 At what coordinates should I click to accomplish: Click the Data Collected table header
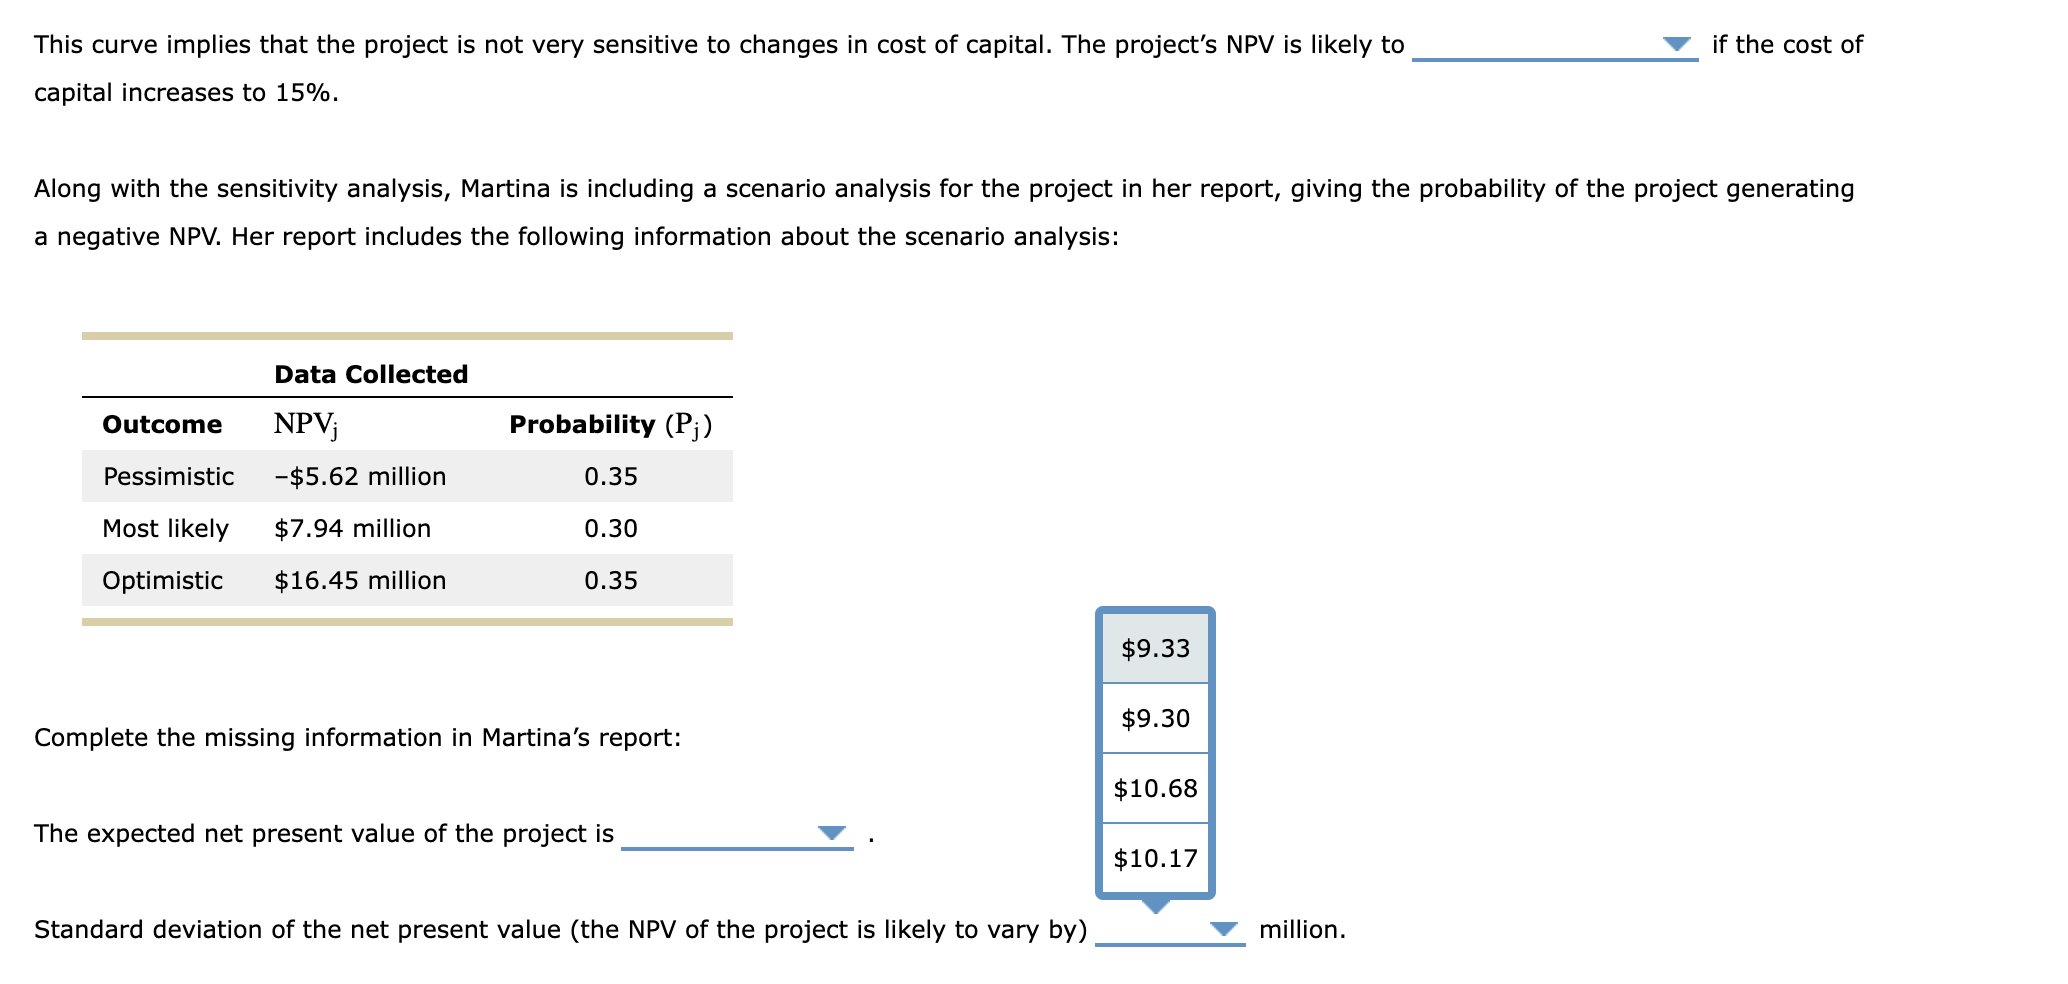point(370,374)
